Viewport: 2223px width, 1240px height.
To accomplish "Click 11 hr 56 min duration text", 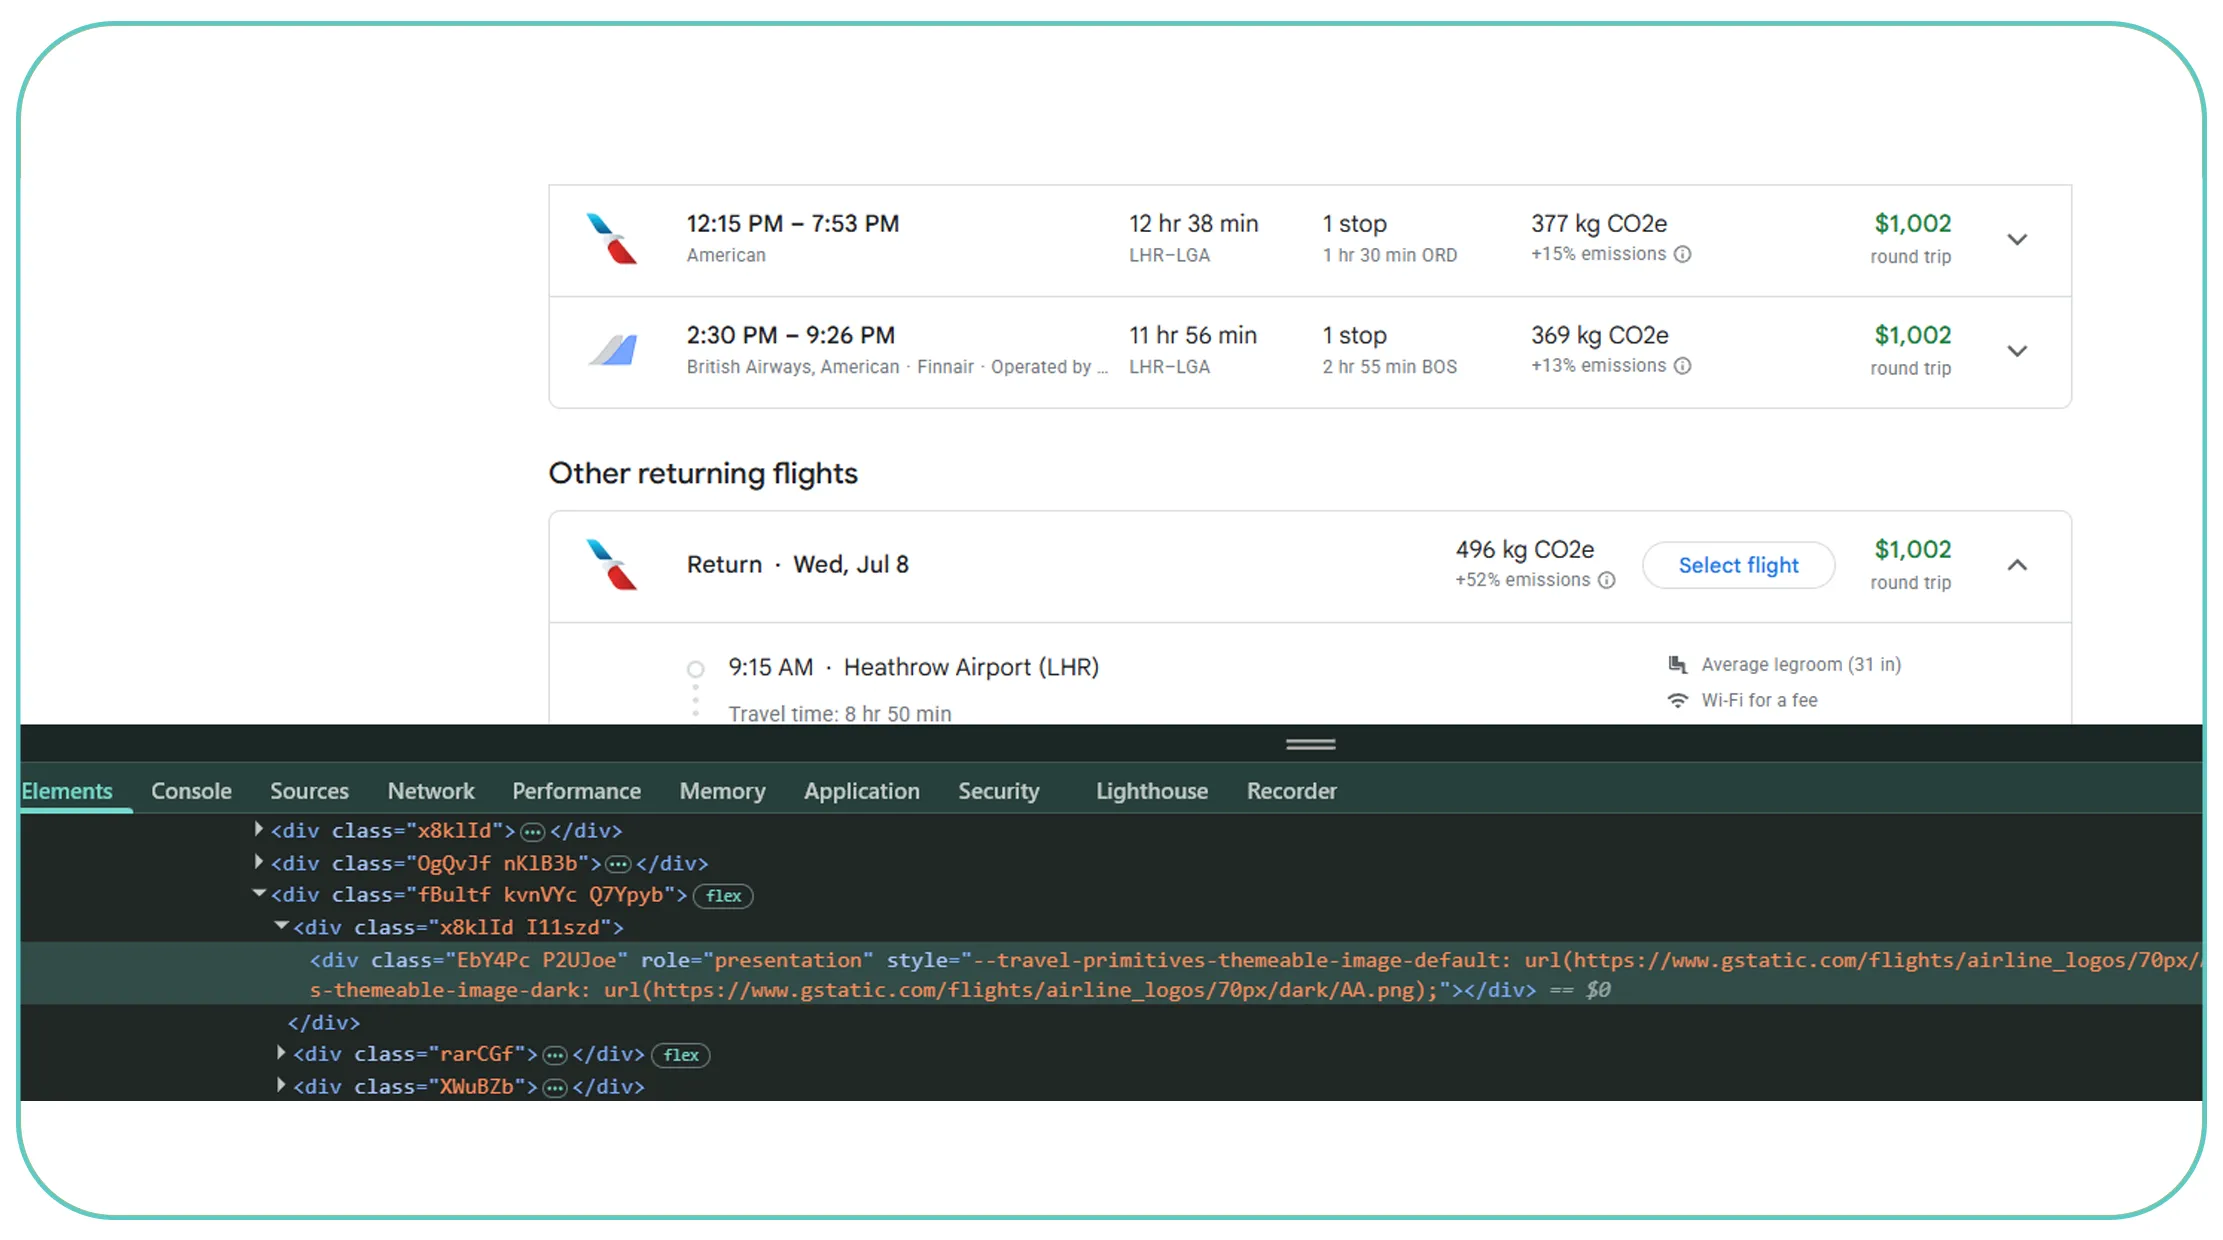I will (x=1193, y=336).
